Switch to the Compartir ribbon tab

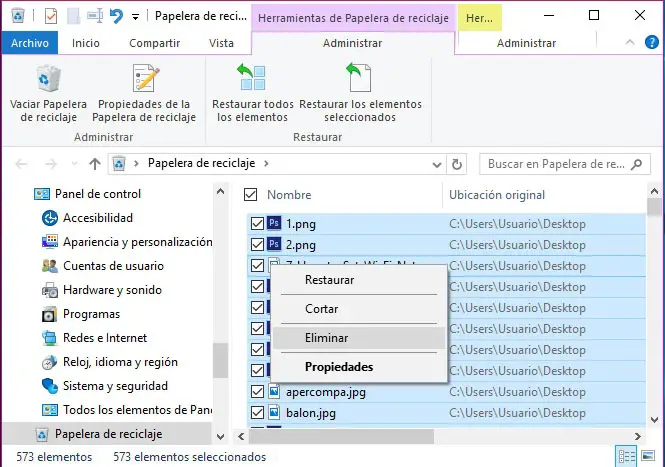tap(154, 43)
